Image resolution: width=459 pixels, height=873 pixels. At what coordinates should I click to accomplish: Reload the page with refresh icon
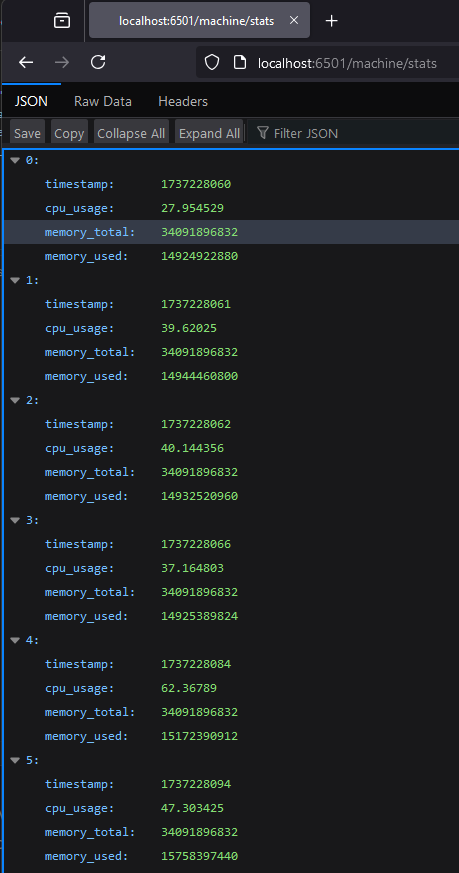coord(99,62)
